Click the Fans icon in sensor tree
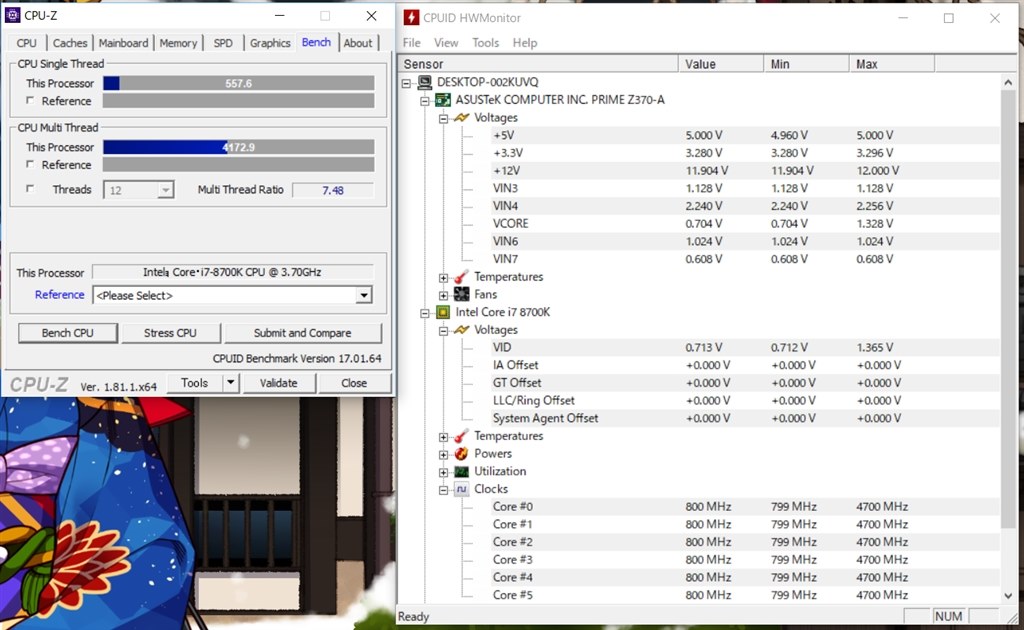1024x630 pixels. 461,294
